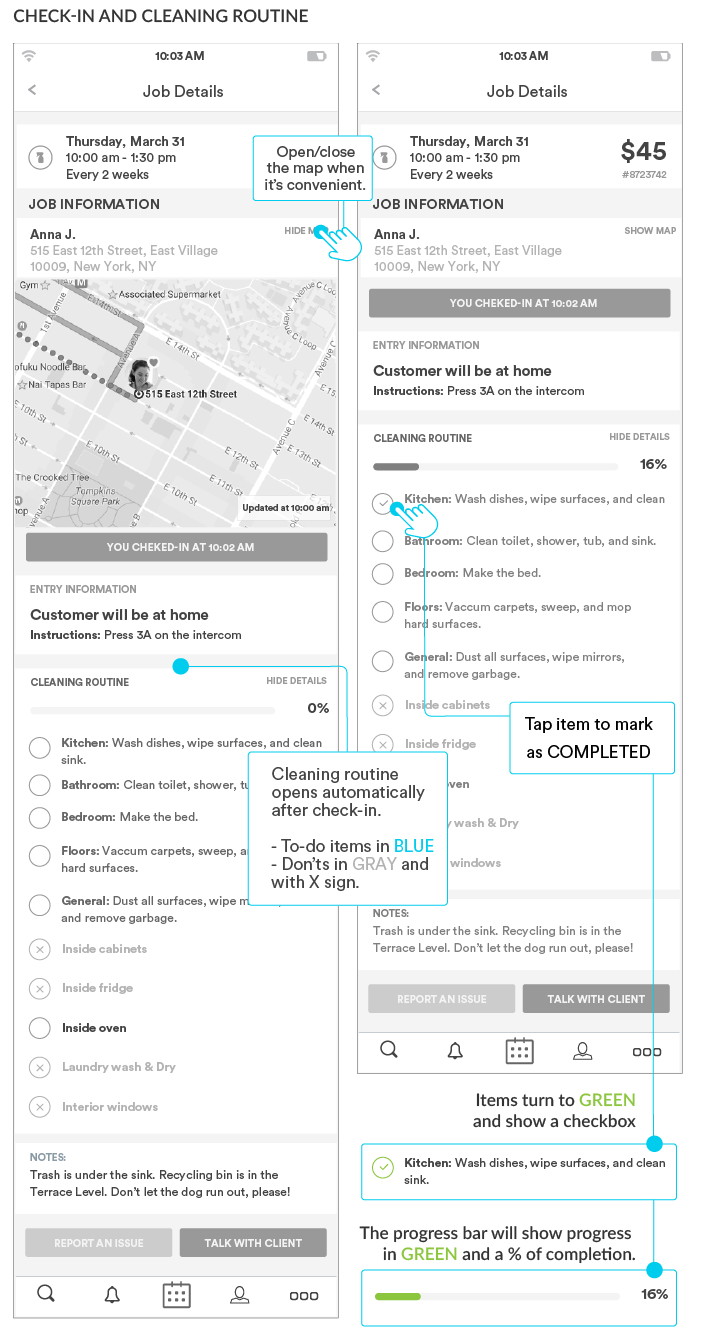Open notifications bell in right screen bottom bar
701x1335 pixels.
[x=455, y=1050]
